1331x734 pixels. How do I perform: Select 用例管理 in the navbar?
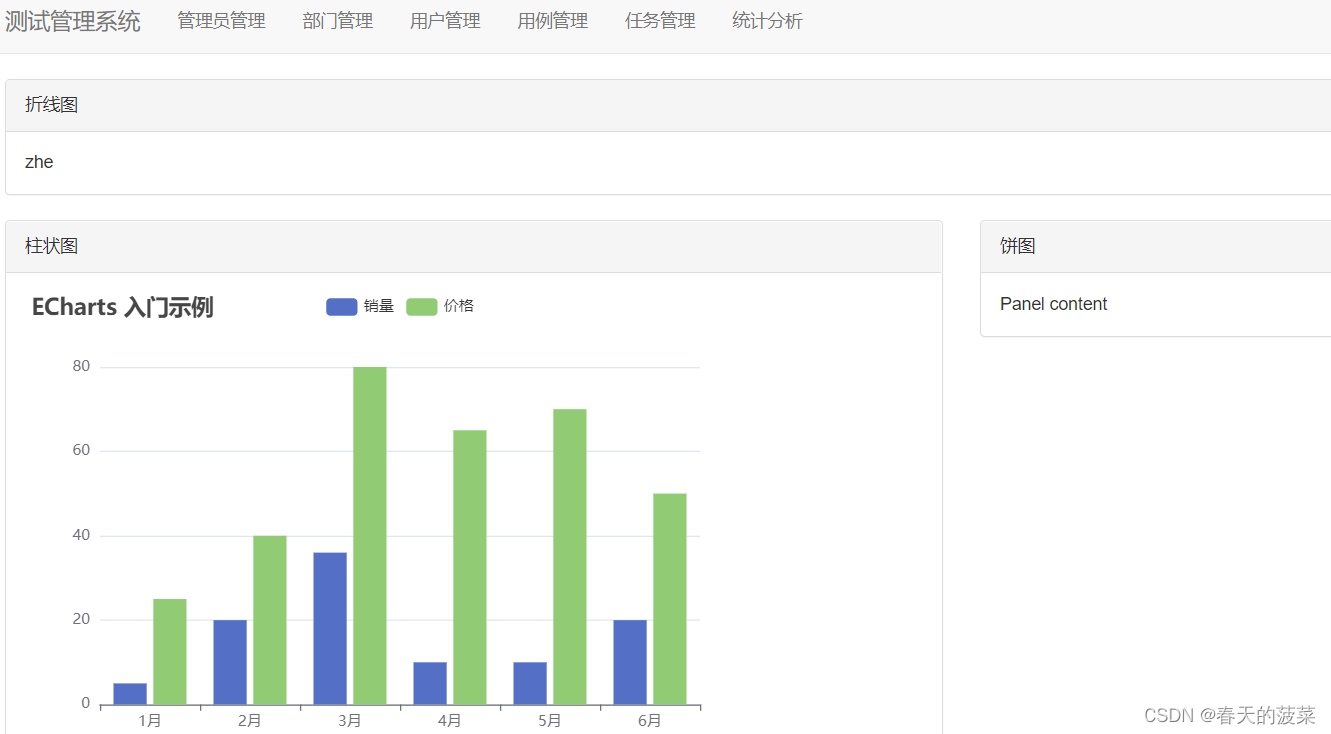pyautogui.click(x=552, y=20)
